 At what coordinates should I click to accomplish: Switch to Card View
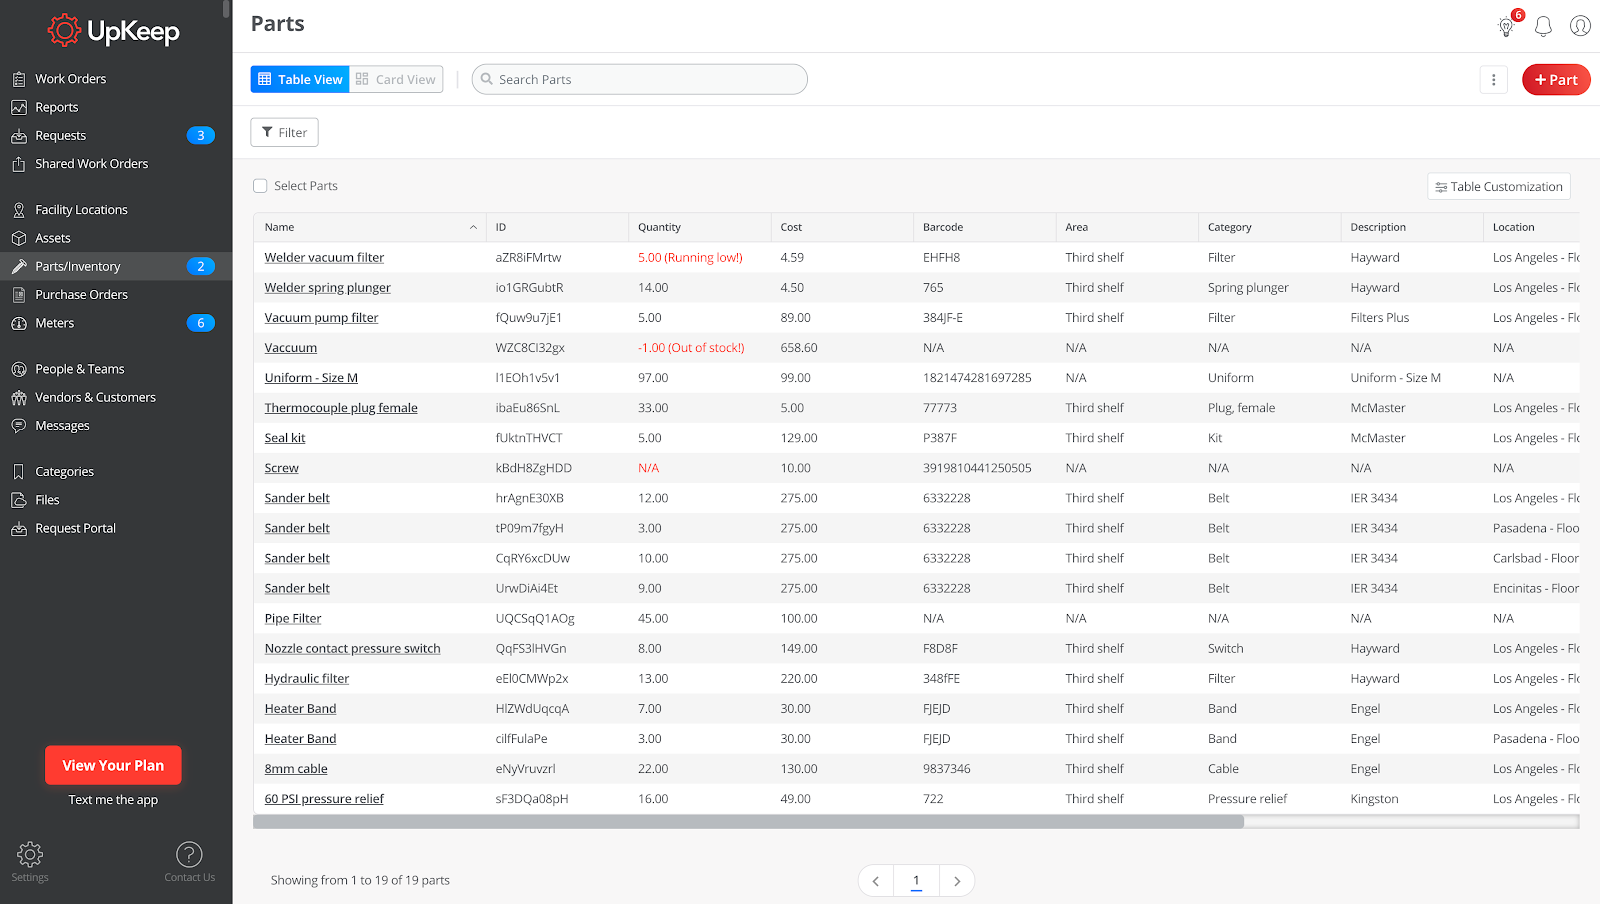[395, 79]
